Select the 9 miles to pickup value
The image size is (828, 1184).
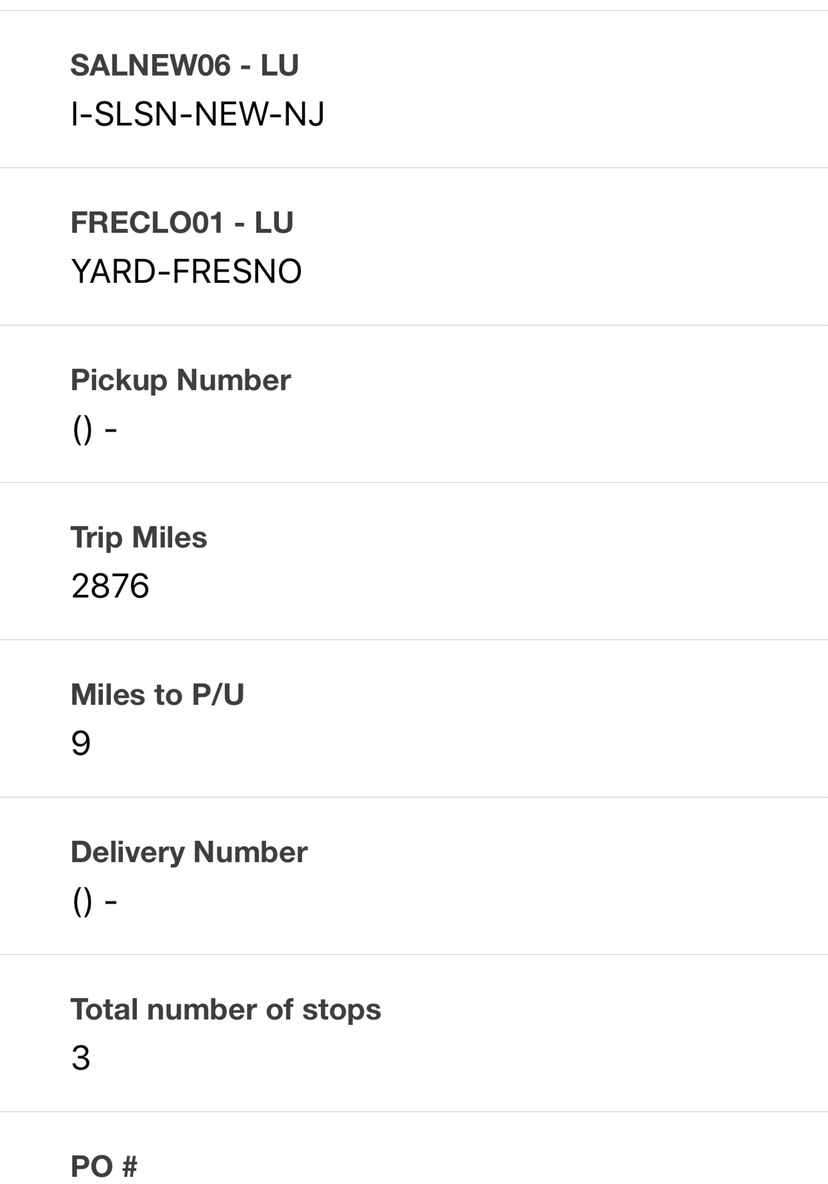click(x=81, y=743)
